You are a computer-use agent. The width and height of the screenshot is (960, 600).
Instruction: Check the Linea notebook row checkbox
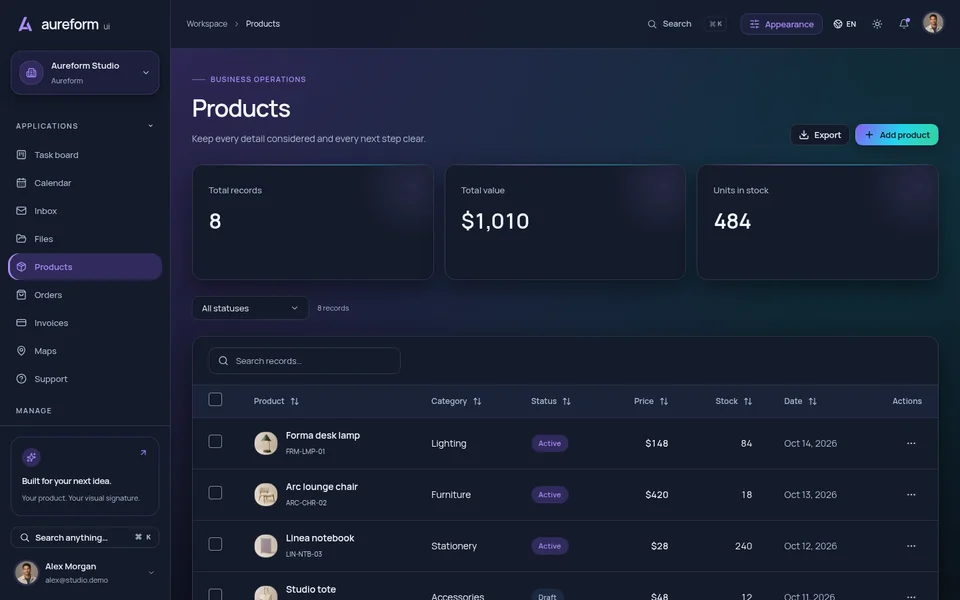pyautogui.click(x=216, y=544)
